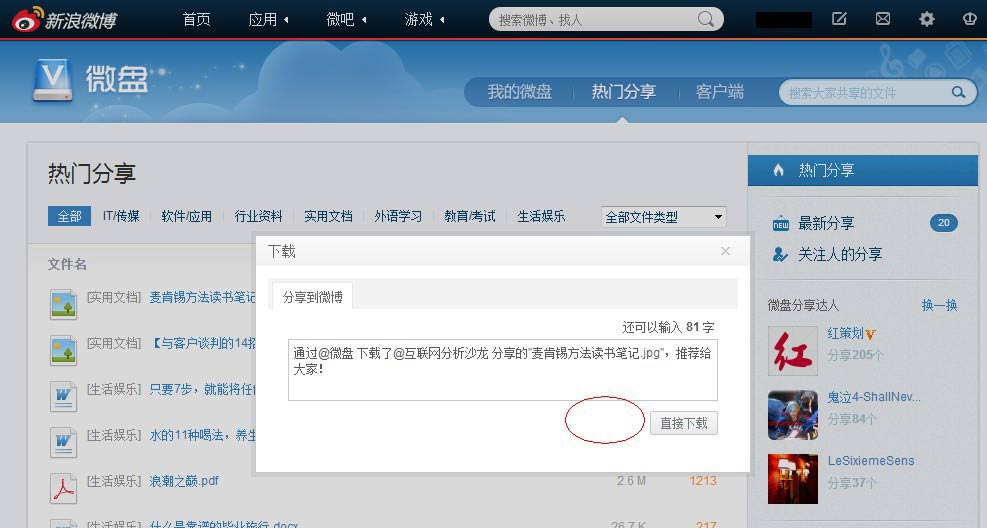This screenshot has height=528, width=987.
Task: Open user LeSixiemeSens profile link
Action: click(871, 461)
